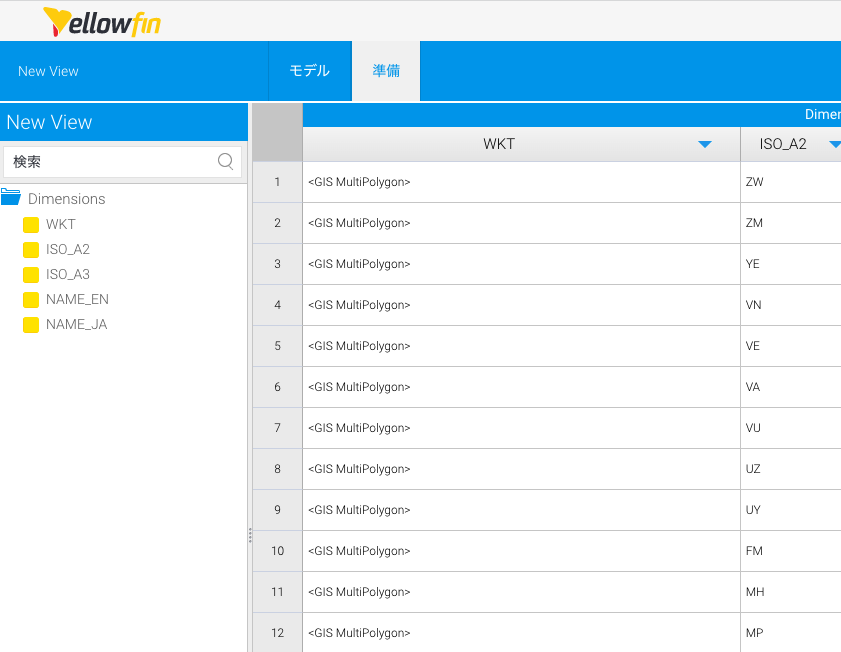The height and width of the screenshot is (652, 841).
Task: Switch to the モデル tab
Action: tap(309, 71)
